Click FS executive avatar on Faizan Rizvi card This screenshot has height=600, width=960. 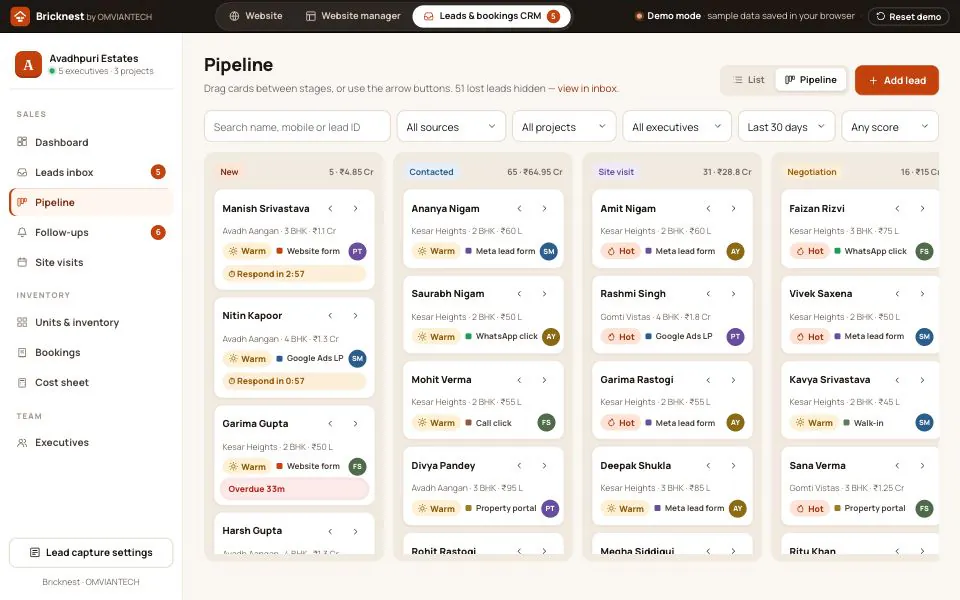(x=924, y=251)
